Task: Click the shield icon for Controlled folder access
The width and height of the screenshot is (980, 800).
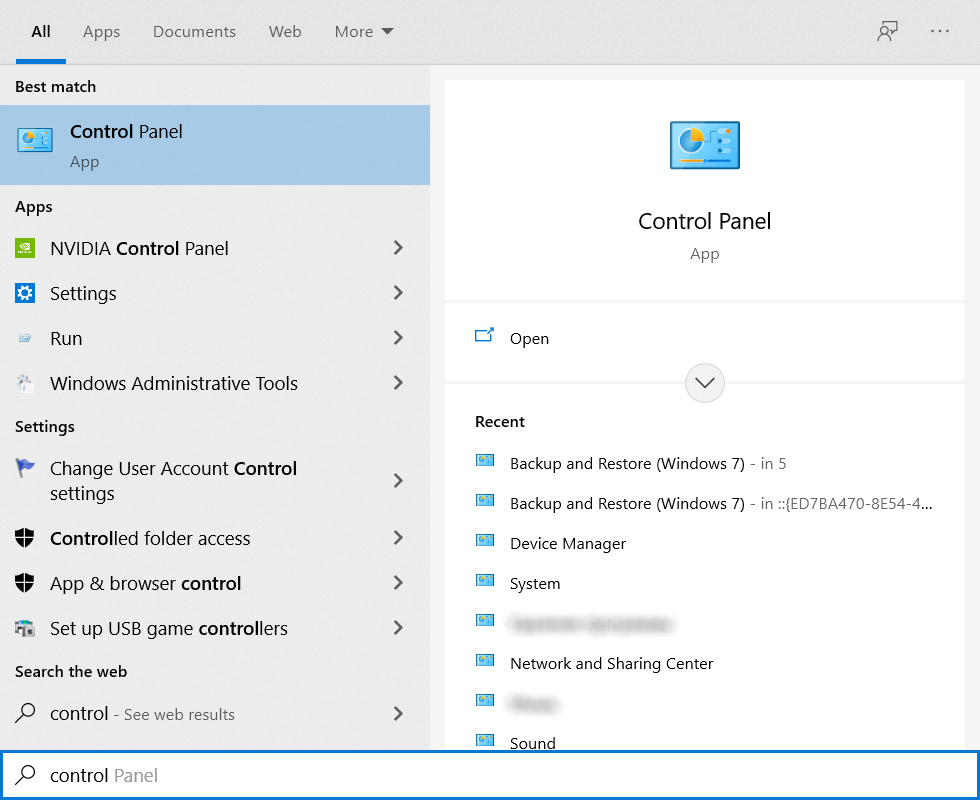Action: (x=25, y=538)
